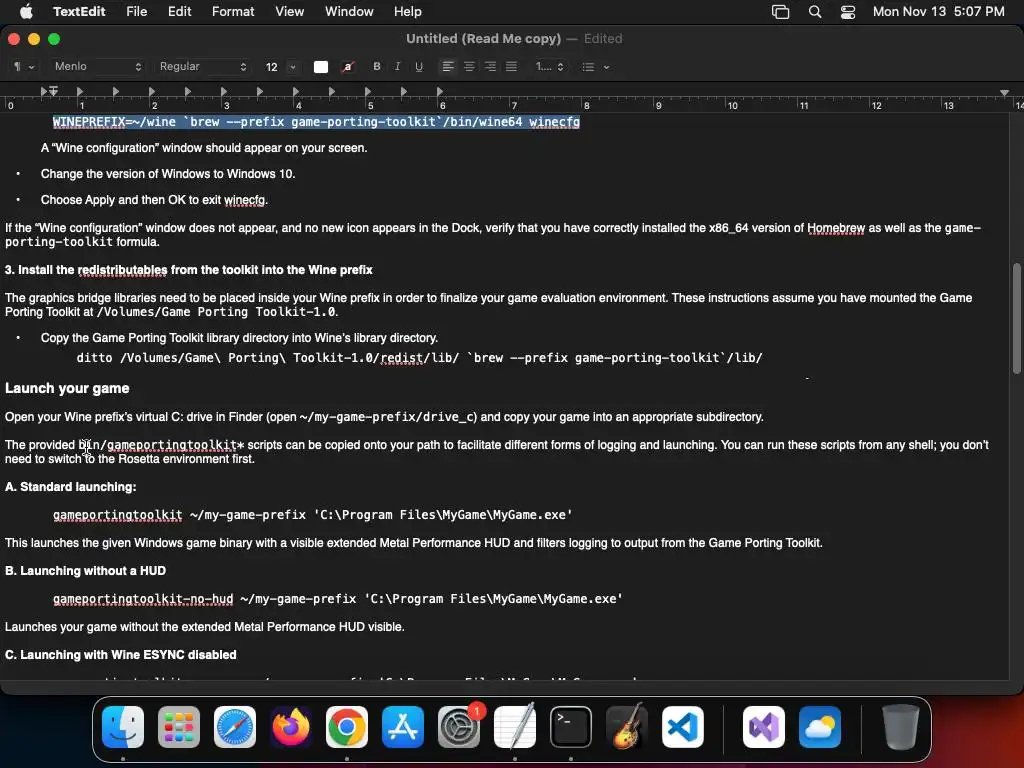Open the Regular typeface dropdown
The image size is (1024, 768).
(202, 67)
